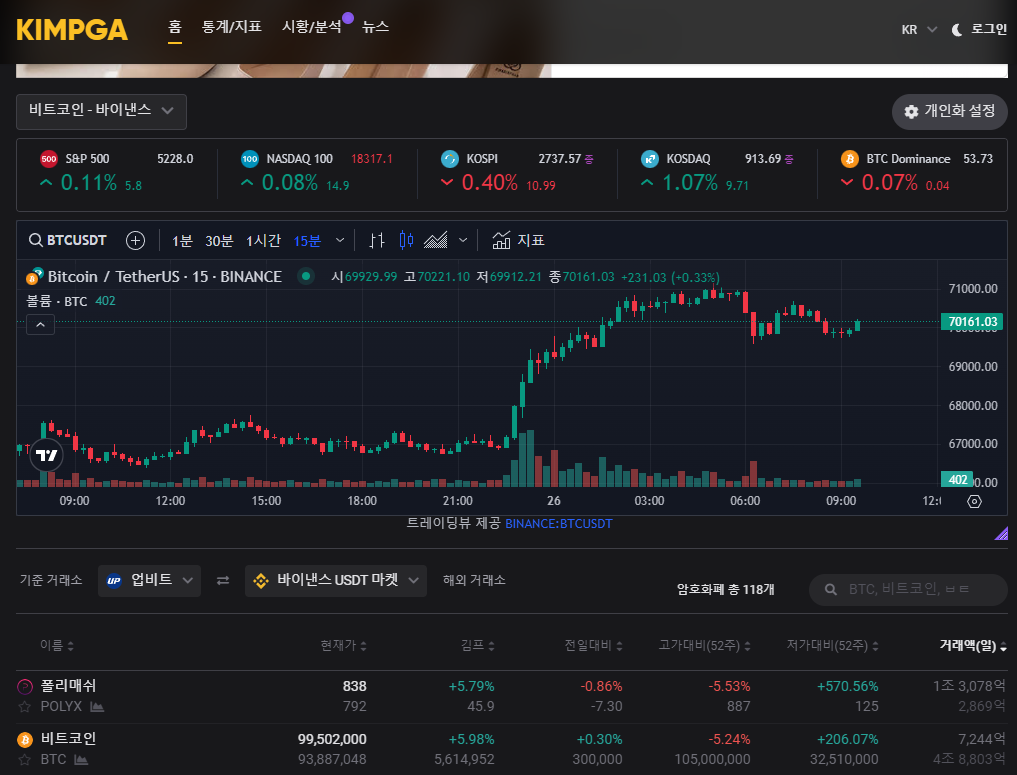
Task: Click the 기준 거래소 label
Action: point(51,580)
